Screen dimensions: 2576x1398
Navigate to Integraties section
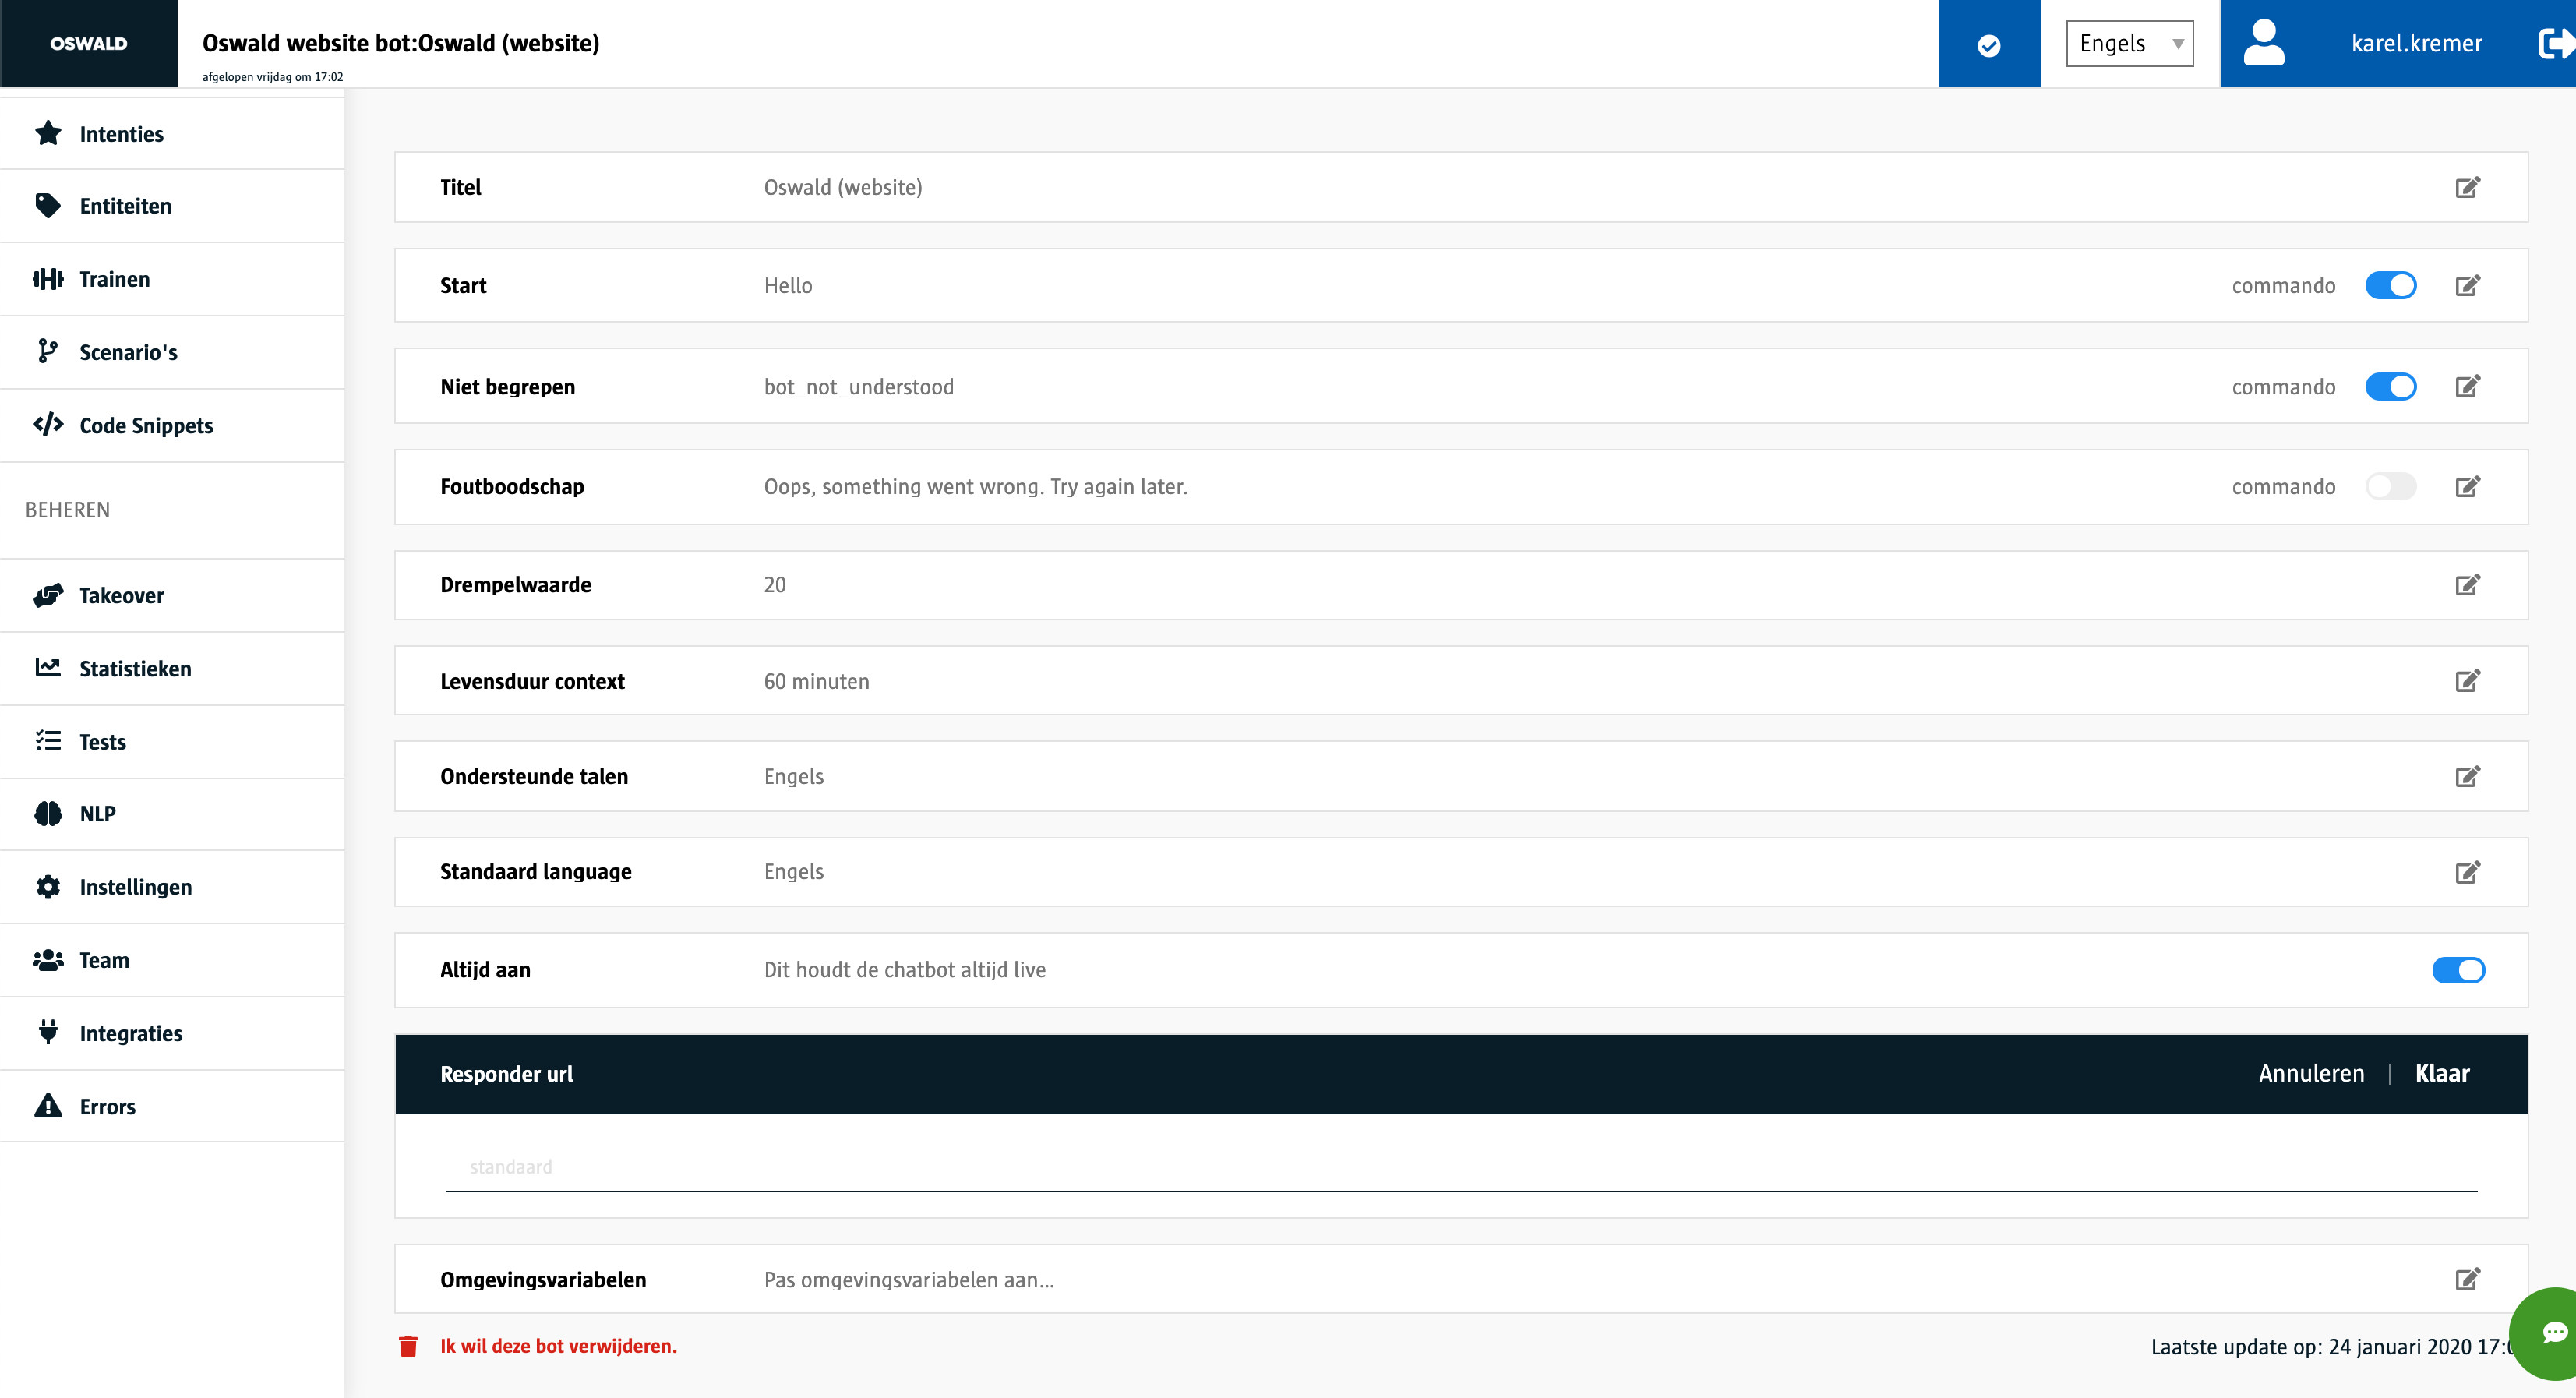point(131,1033)
